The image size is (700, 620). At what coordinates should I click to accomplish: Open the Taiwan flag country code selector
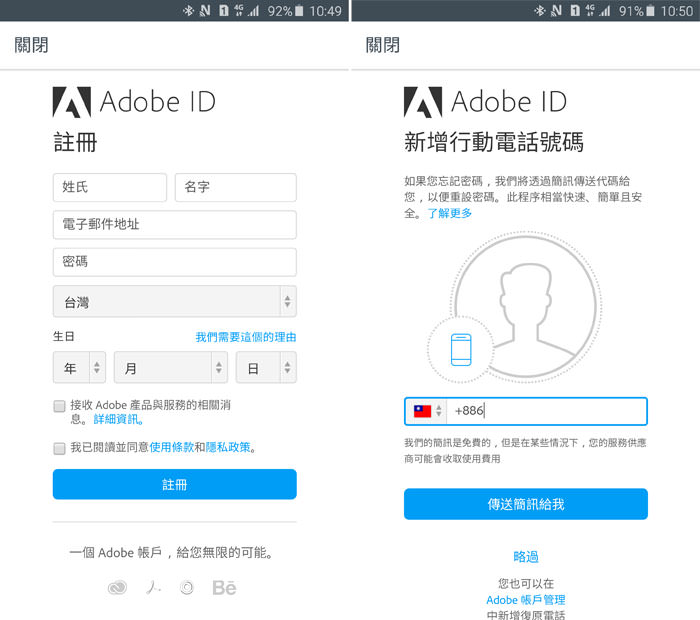tap(427, 411)
